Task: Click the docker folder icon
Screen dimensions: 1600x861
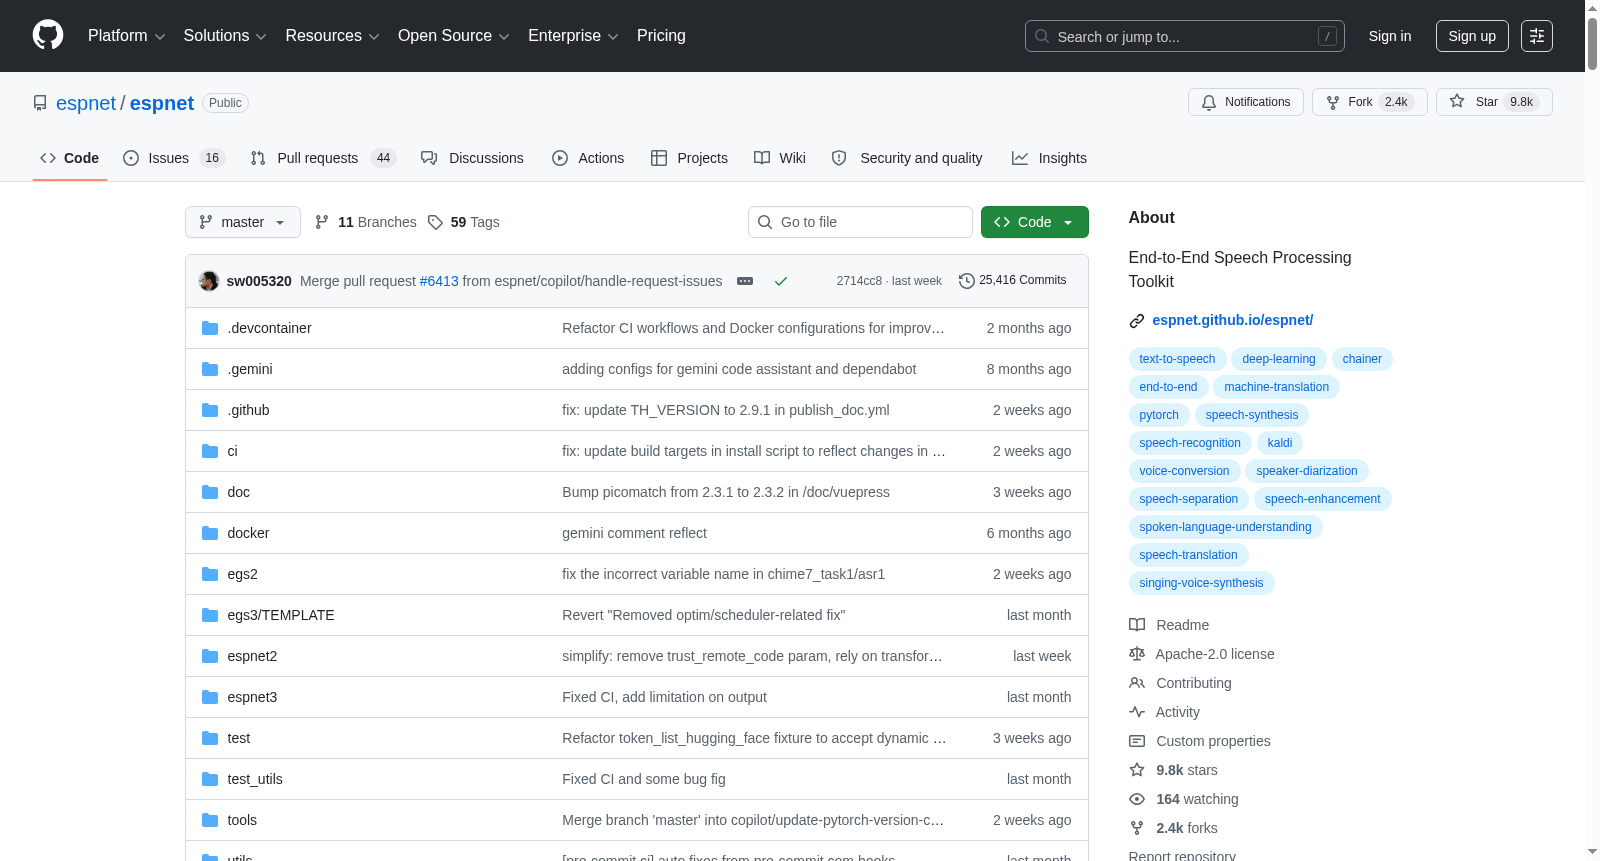Action: pyautogui.click(x=210, y=533)
